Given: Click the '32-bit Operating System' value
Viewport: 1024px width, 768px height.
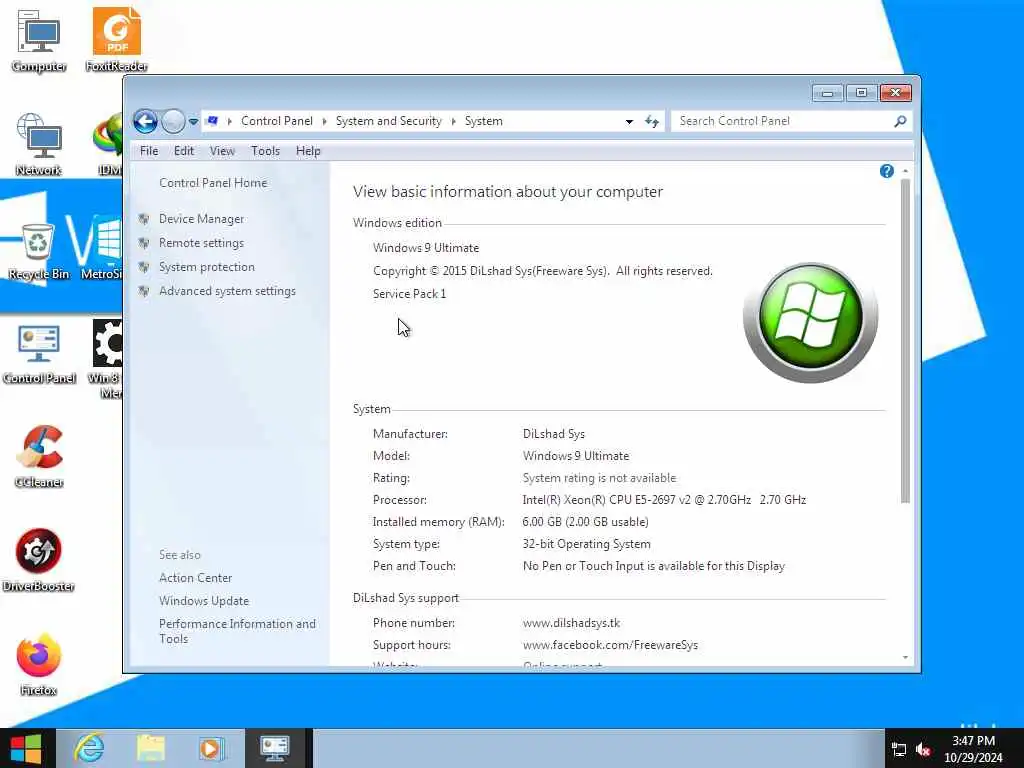Looking at the screenshot, I should pos(586,544).
